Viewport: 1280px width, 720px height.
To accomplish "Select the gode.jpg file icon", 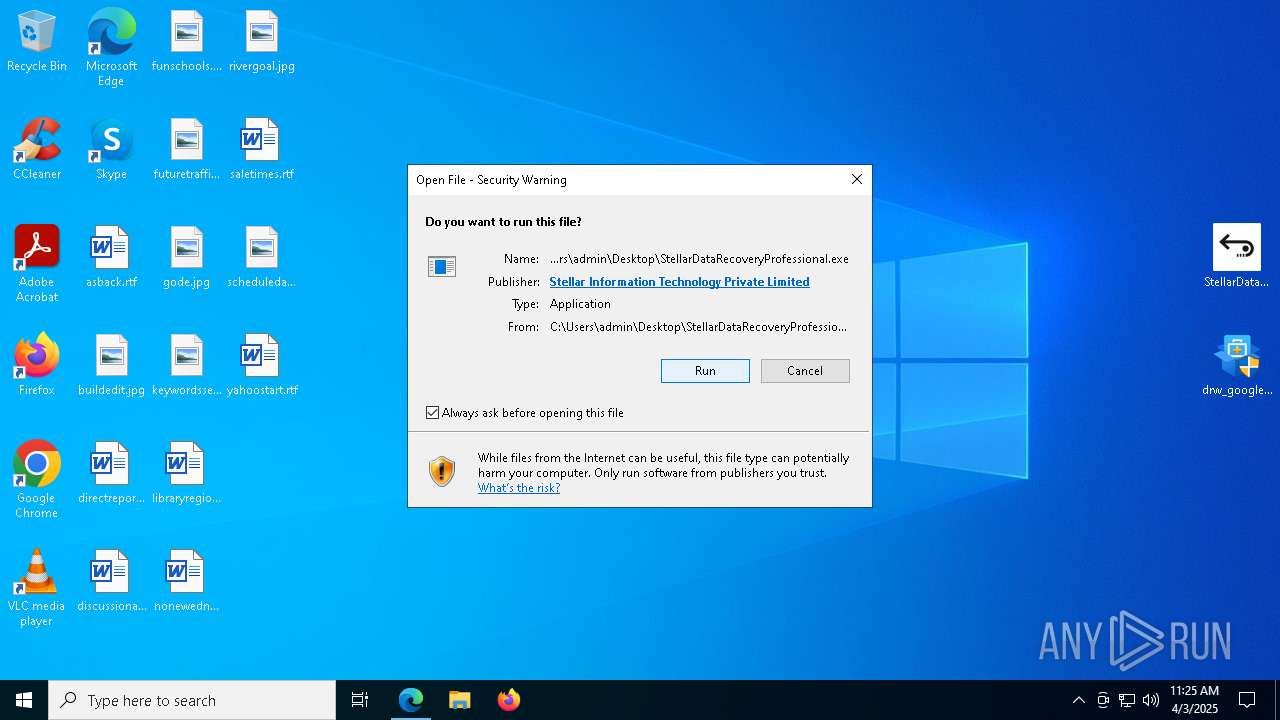I will tap(186, 257).
